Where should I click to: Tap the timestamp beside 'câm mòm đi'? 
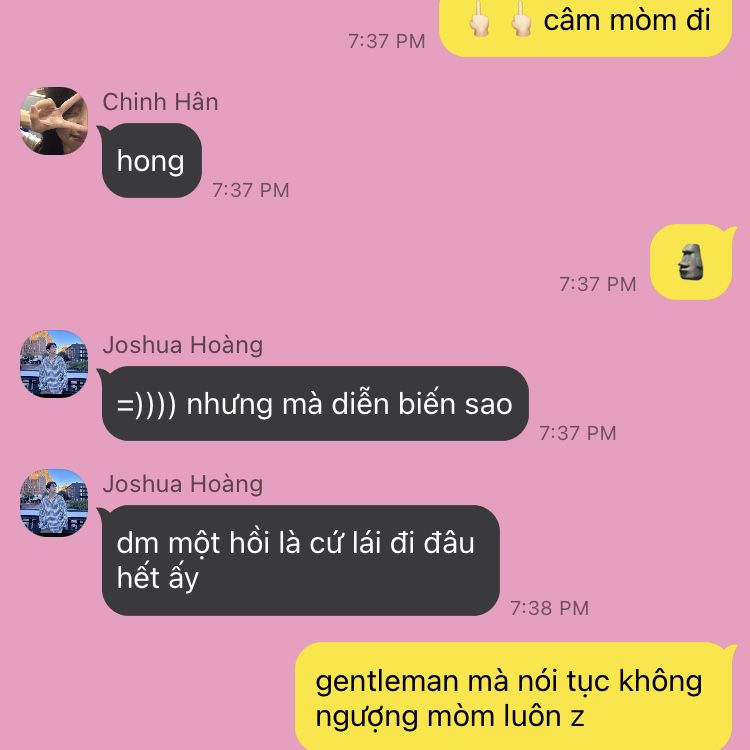(x=386, y=41)
